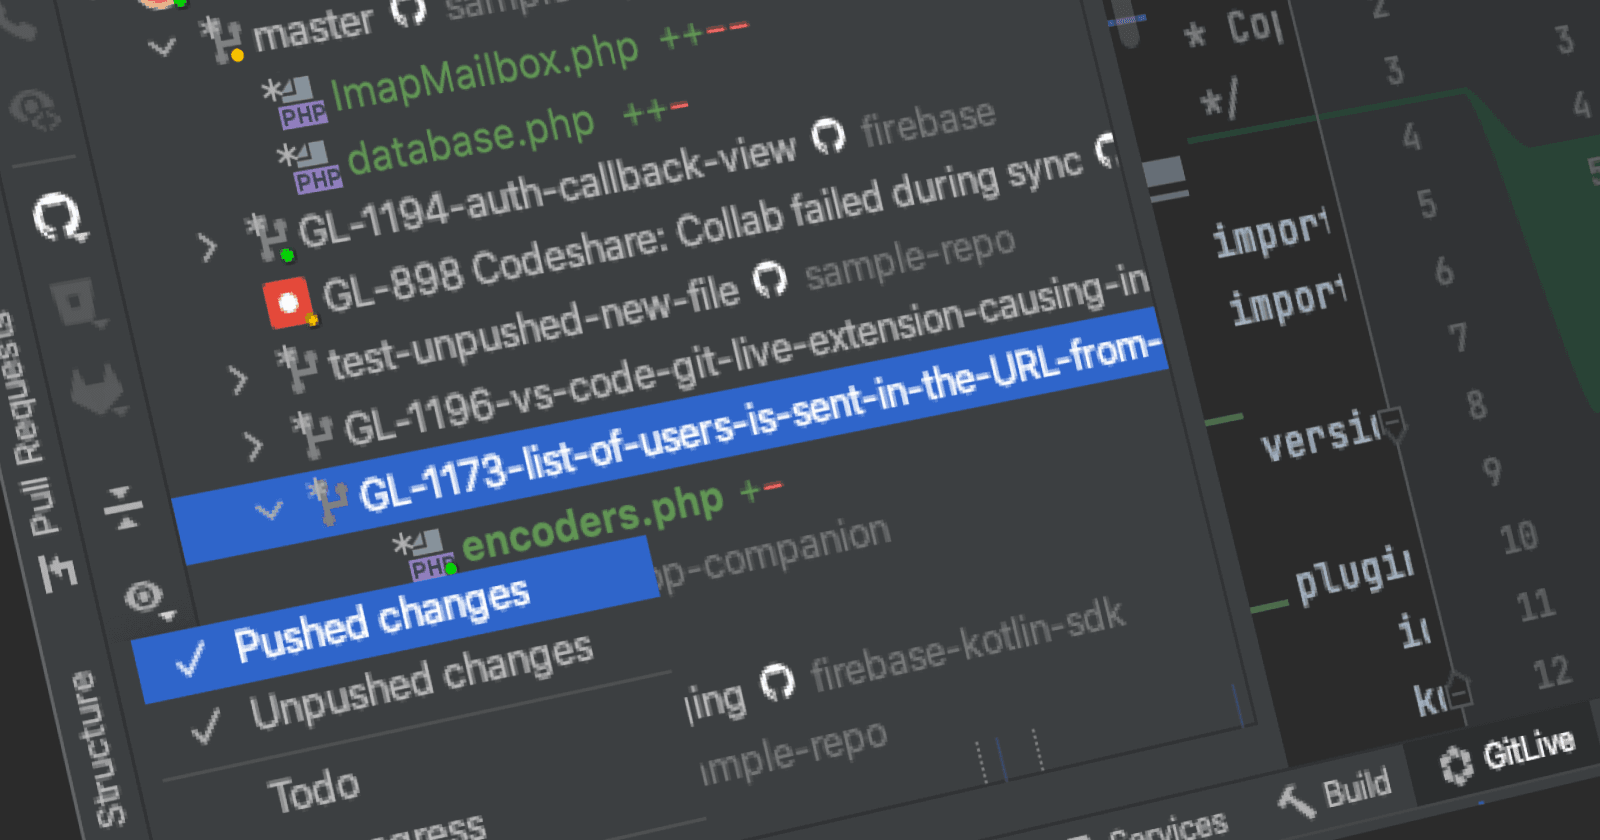Toggle the Unpushed changes checkmark
This screenshot has height=840, width=1600.
click(206, 726)
